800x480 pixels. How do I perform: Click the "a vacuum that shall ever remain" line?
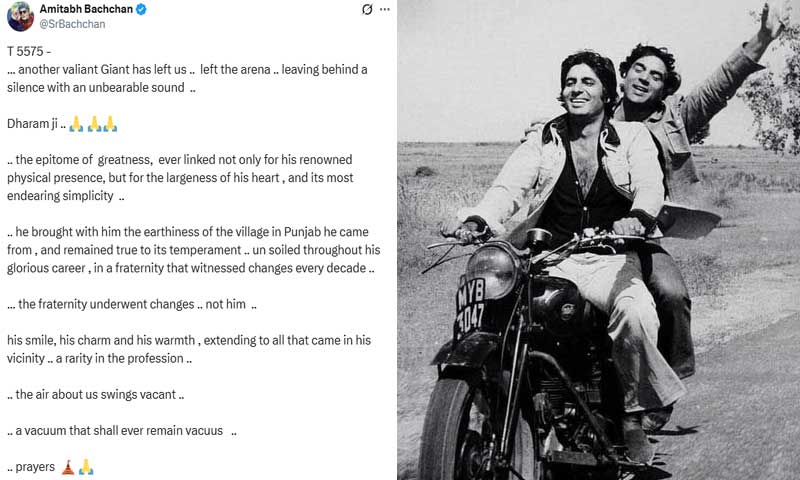pos(121,431)
